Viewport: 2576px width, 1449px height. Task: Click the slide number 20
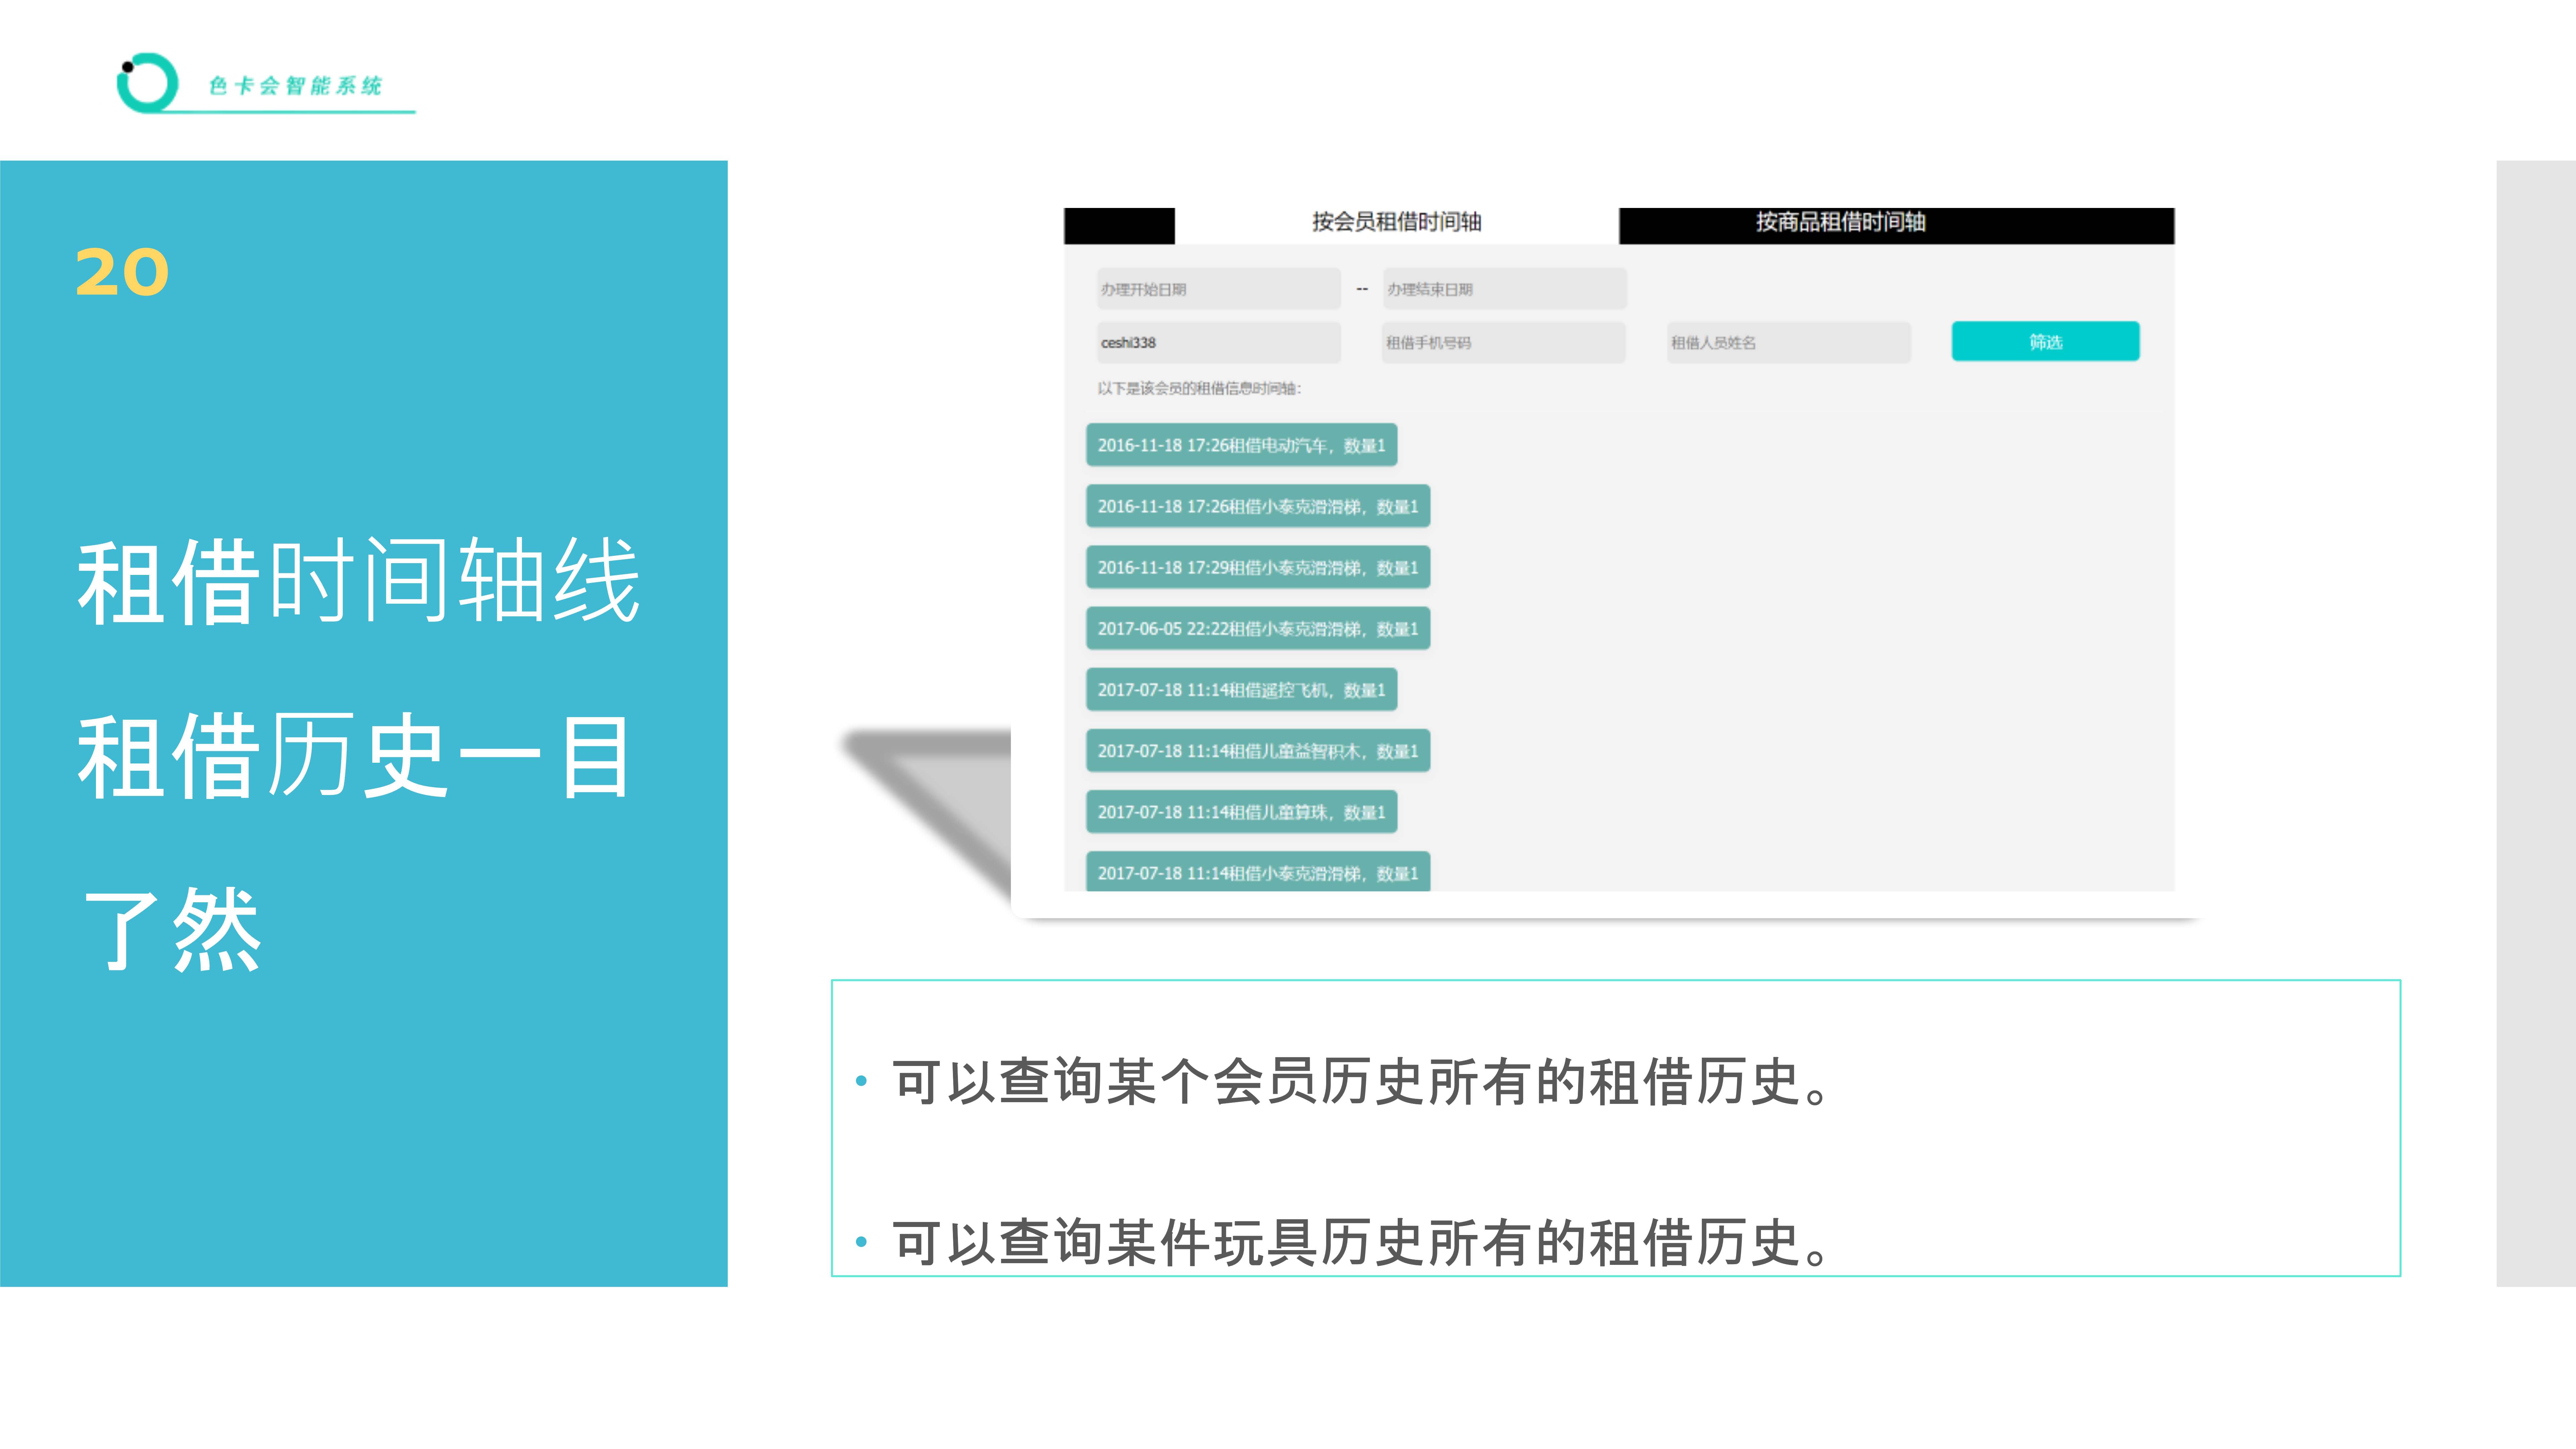tap(122, 272)
